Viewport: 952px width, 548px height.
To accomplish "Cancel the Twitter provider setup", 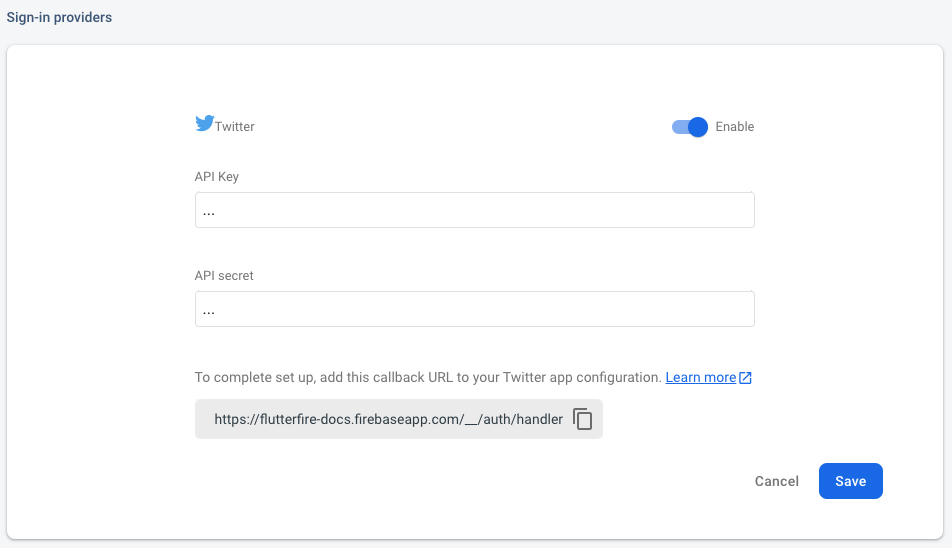I will [x=777, y=481].
